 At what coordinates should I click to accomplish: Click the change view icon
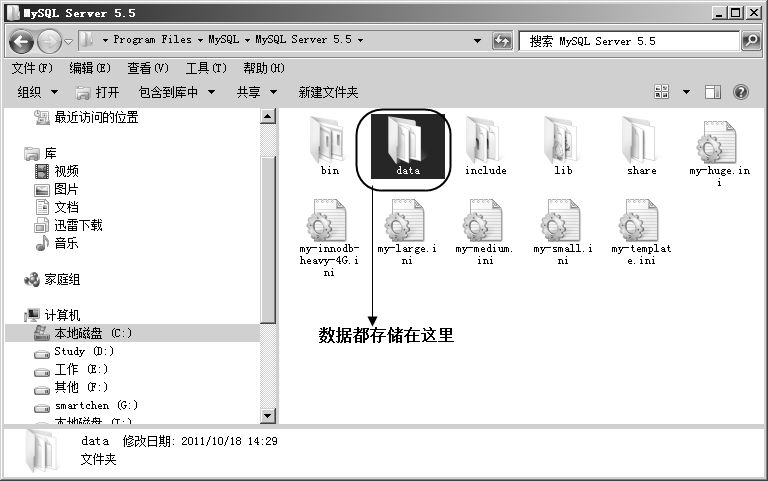662,92
